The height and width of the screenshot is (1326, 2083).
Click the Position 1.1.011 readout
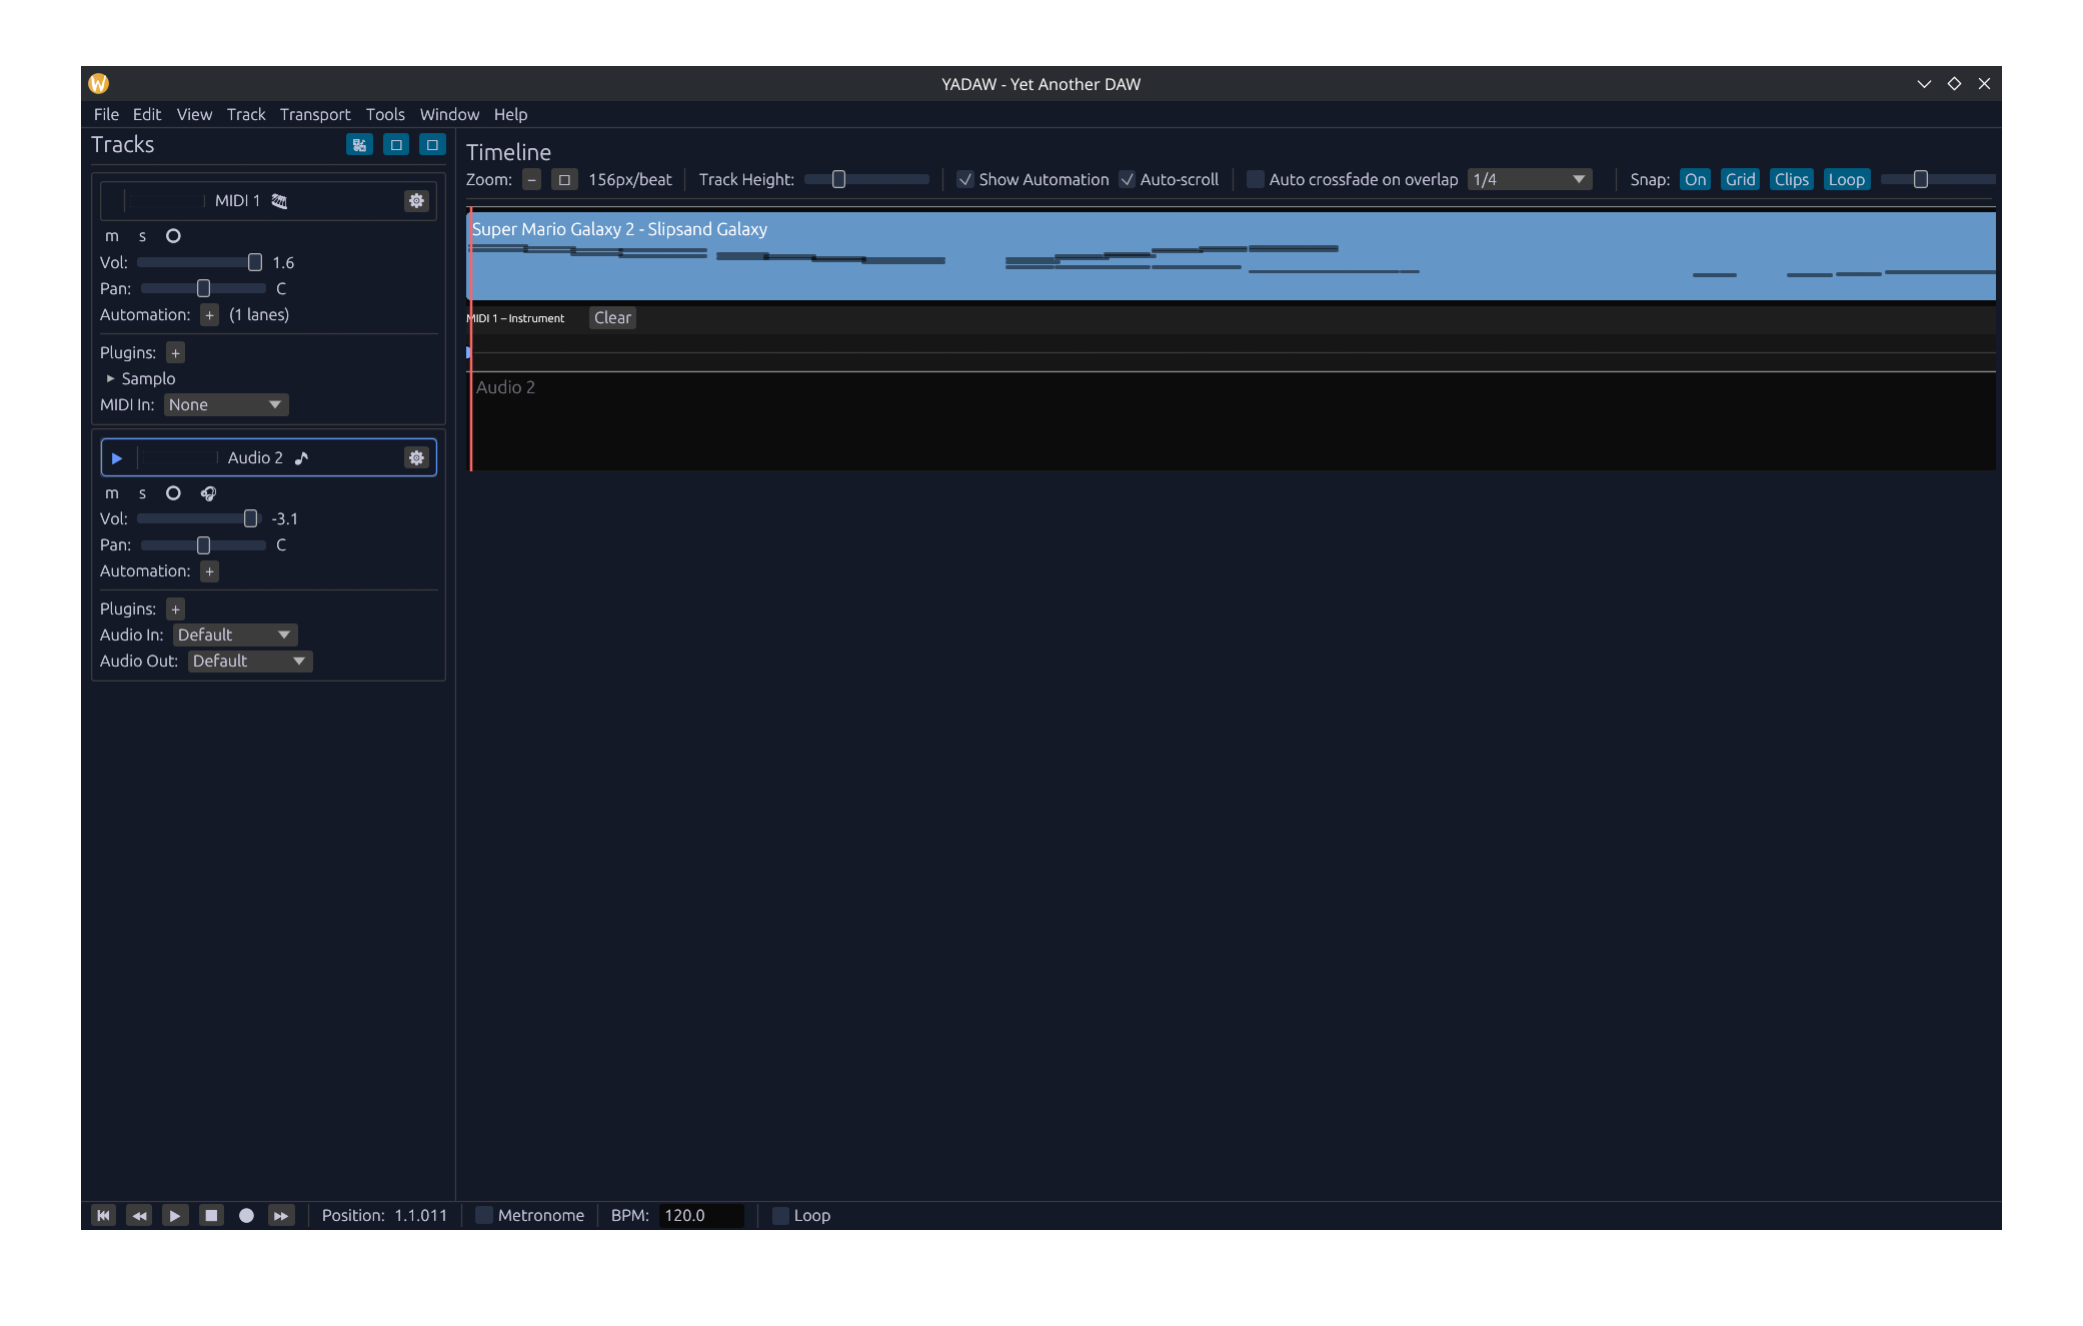[384, 1215]
